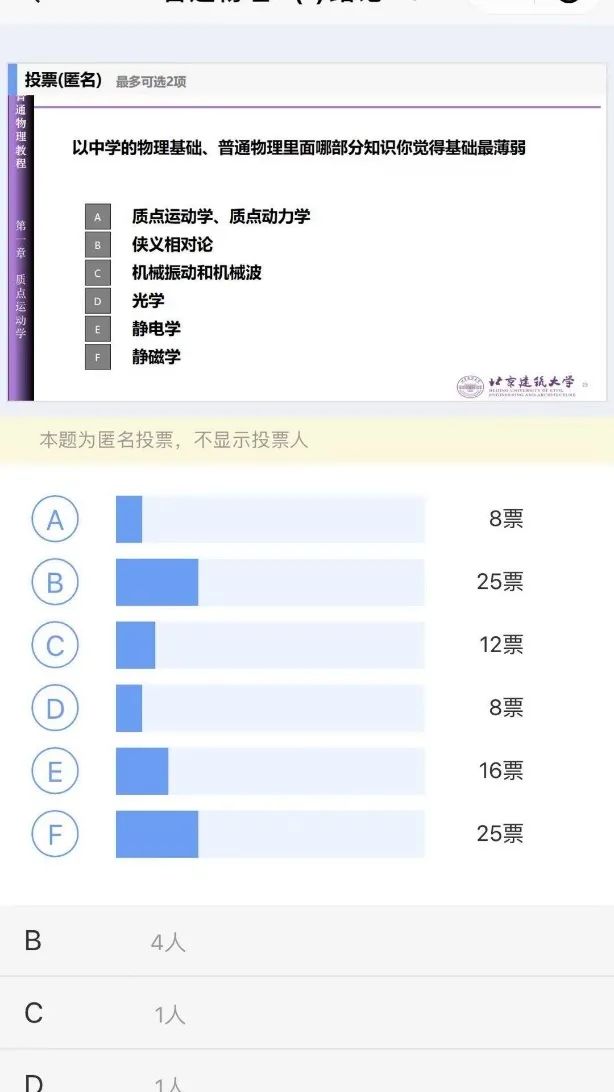
Task: Click the vote progress bar for option C
Action: pos(270,645)
